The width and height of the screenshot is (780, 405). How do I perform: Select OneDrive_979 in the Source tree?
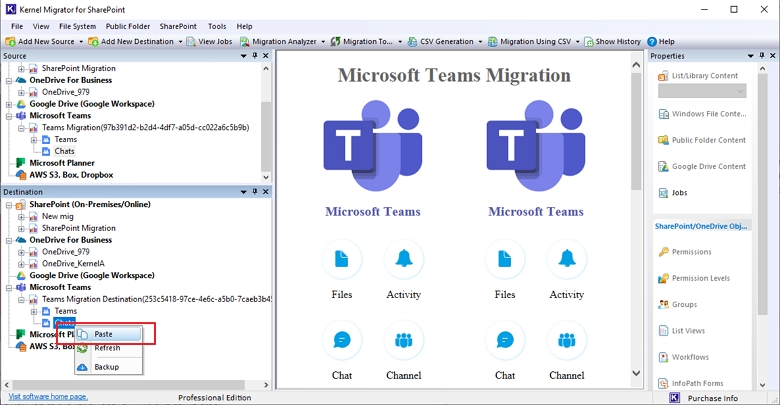(66, 92)
